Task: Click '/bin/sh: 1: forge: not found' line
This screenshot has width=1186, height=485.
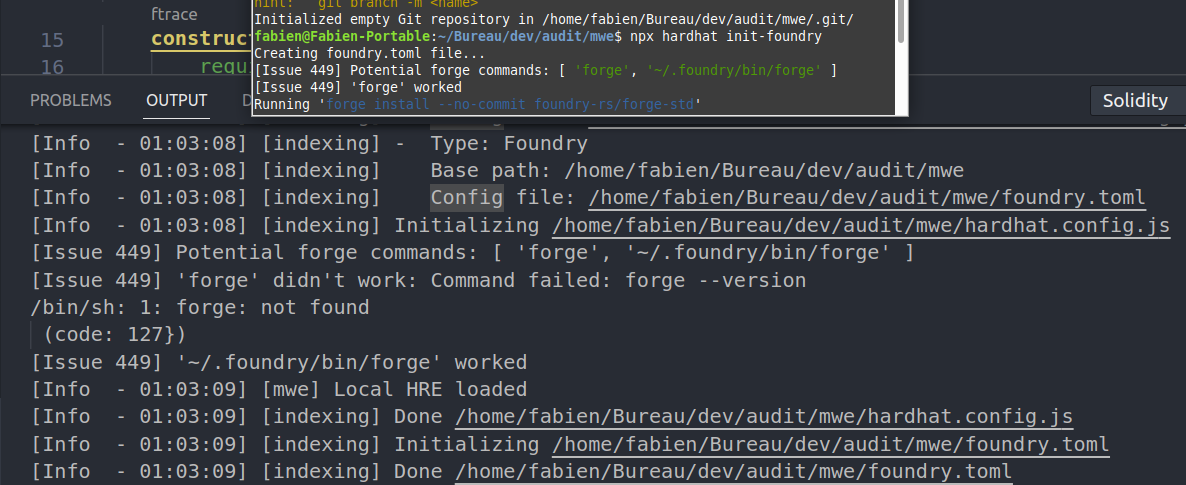Action: coord(200,308)
